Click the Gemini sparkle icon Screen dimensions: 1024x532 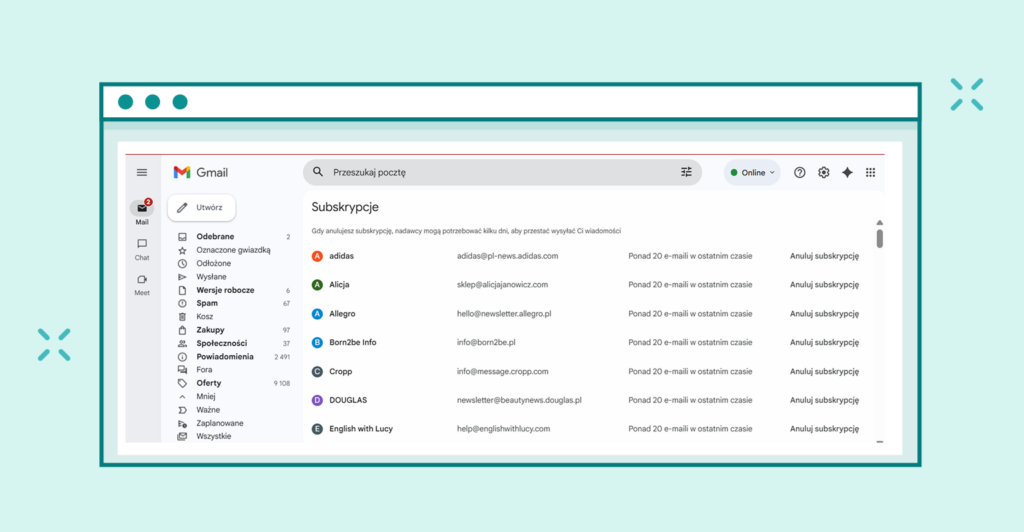pos(847,173)
